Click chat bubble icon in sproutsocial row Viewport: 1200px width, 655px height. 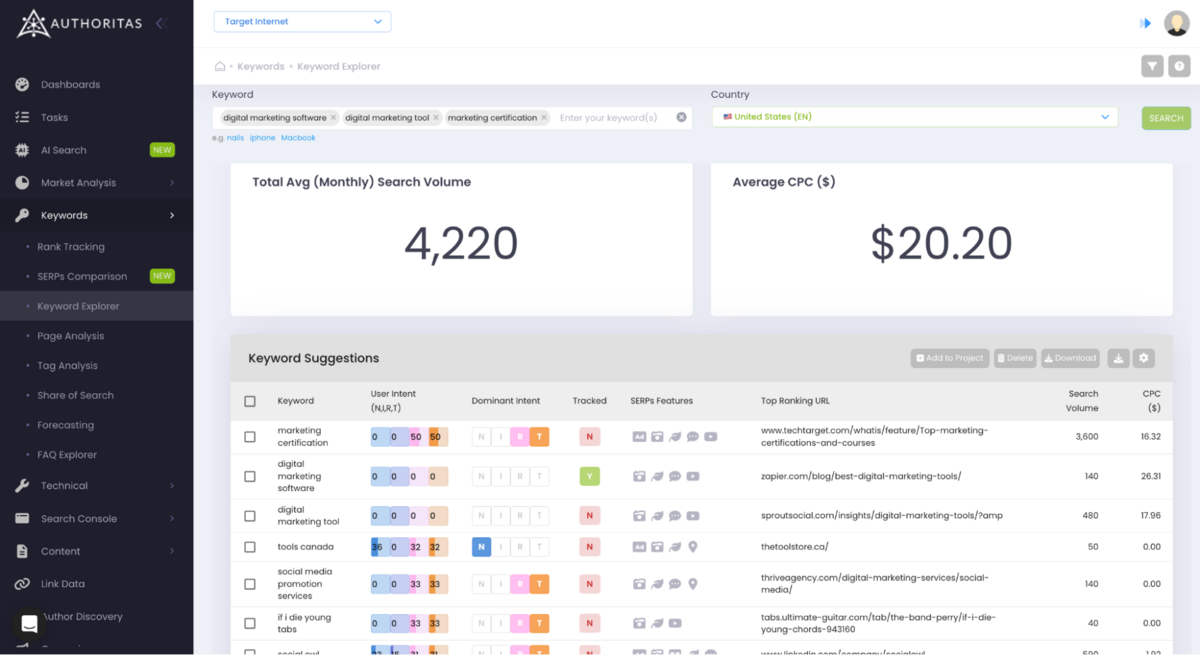click(675, 516)
